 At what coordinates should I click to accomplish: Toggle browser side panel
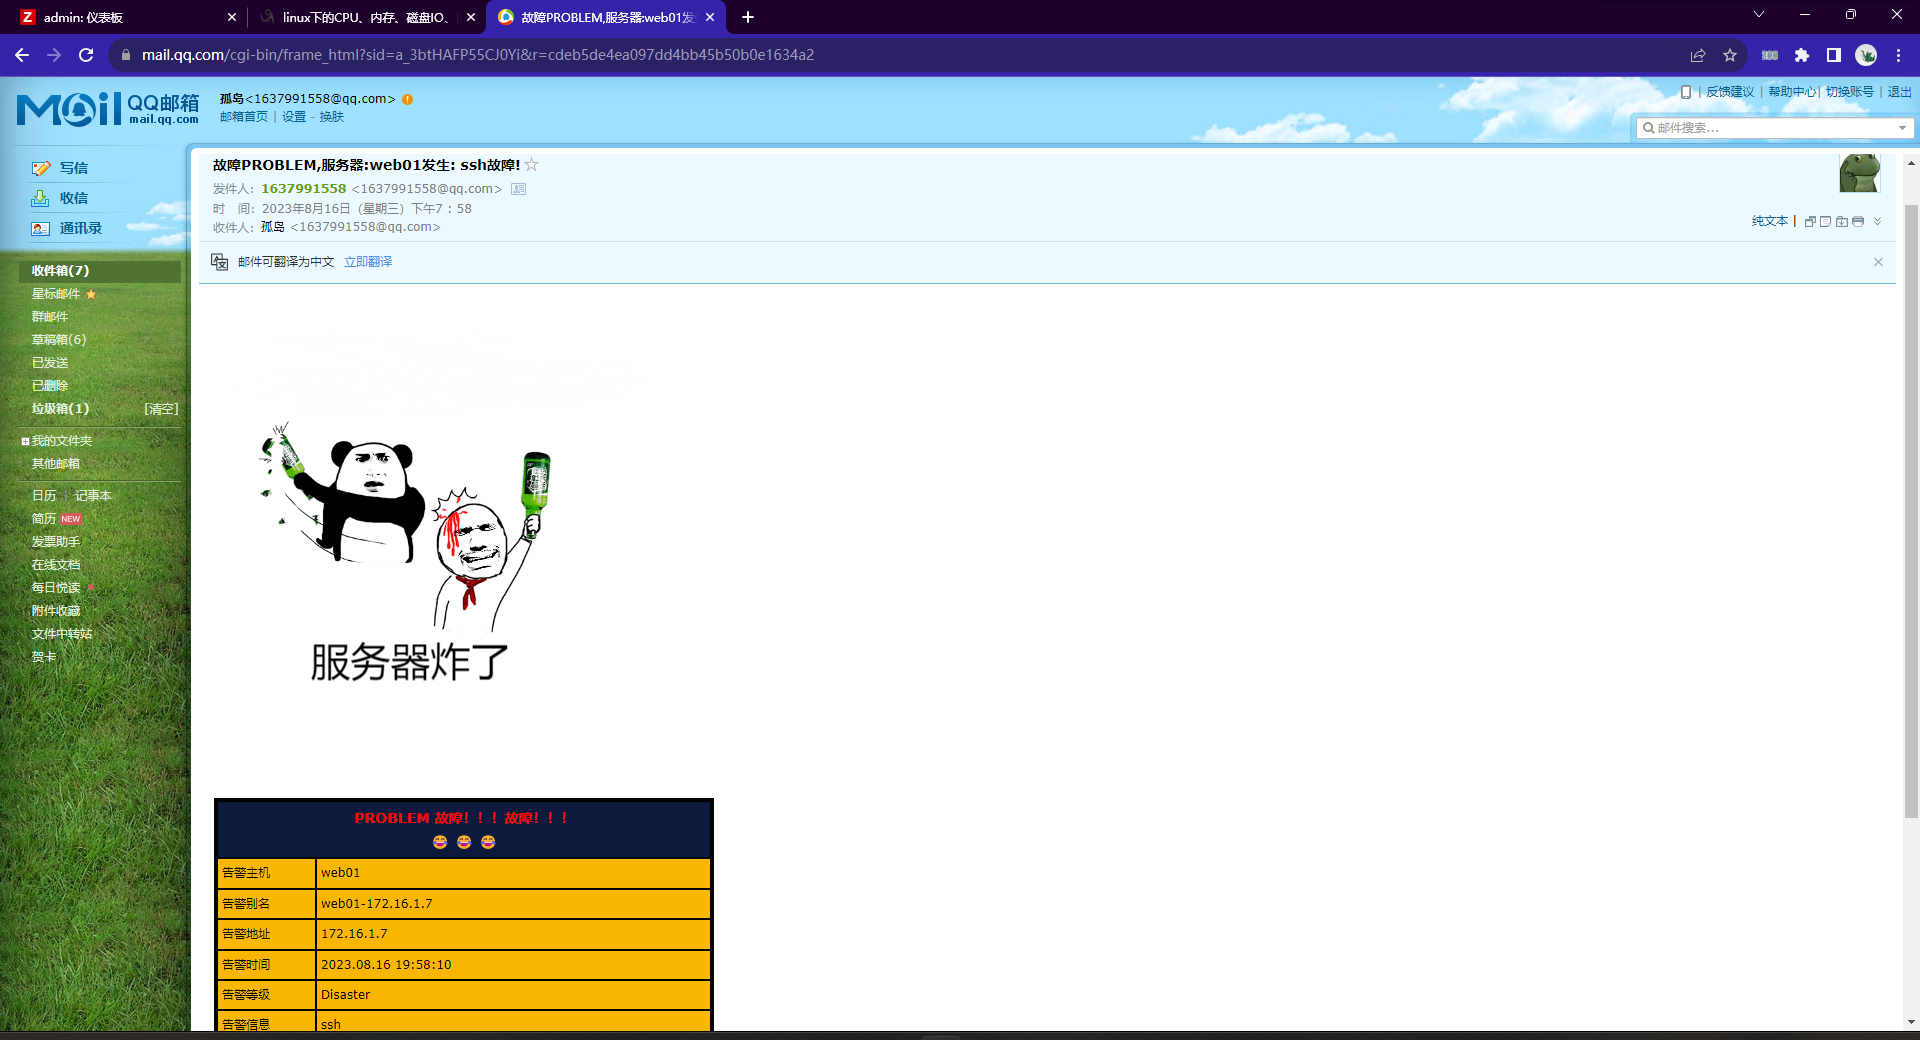(x=1834, y=55)
